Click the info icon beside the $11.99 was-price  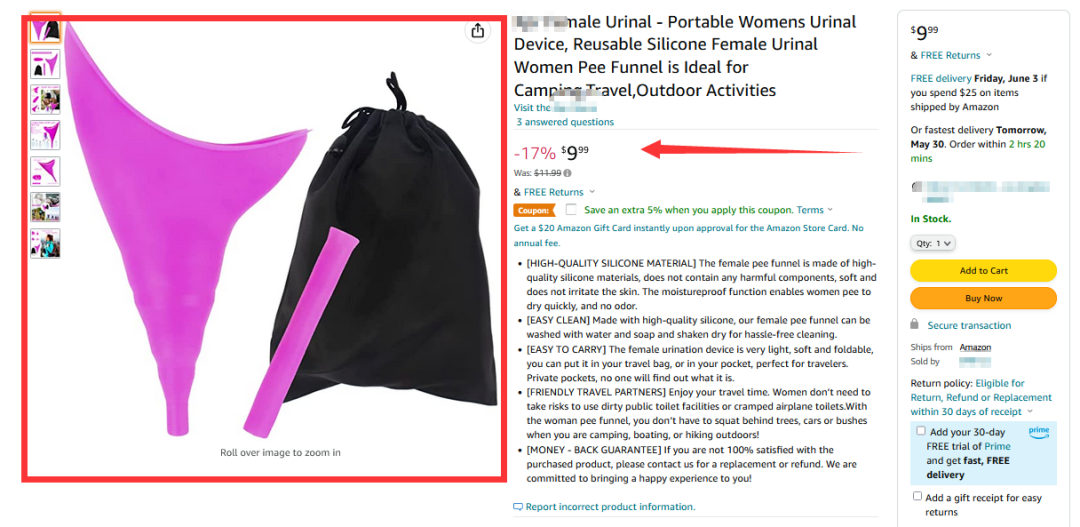coord(567,173)
